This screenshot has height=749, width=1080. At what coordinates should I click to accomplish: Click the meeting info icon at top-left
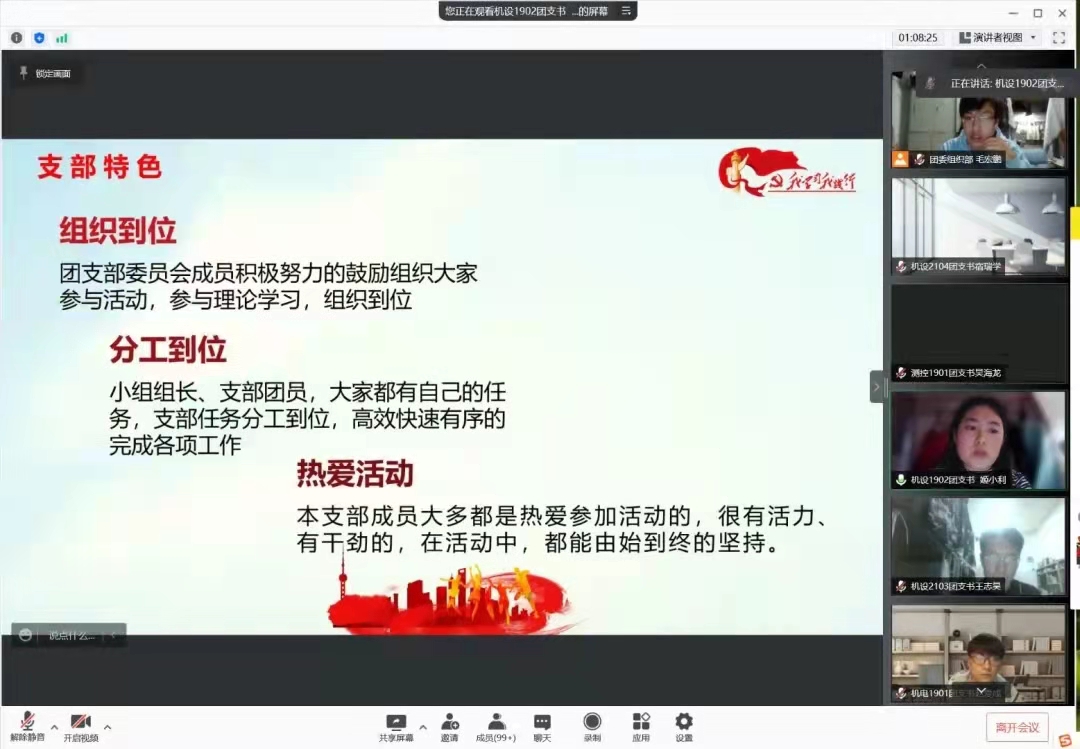(x=16, y=38)
